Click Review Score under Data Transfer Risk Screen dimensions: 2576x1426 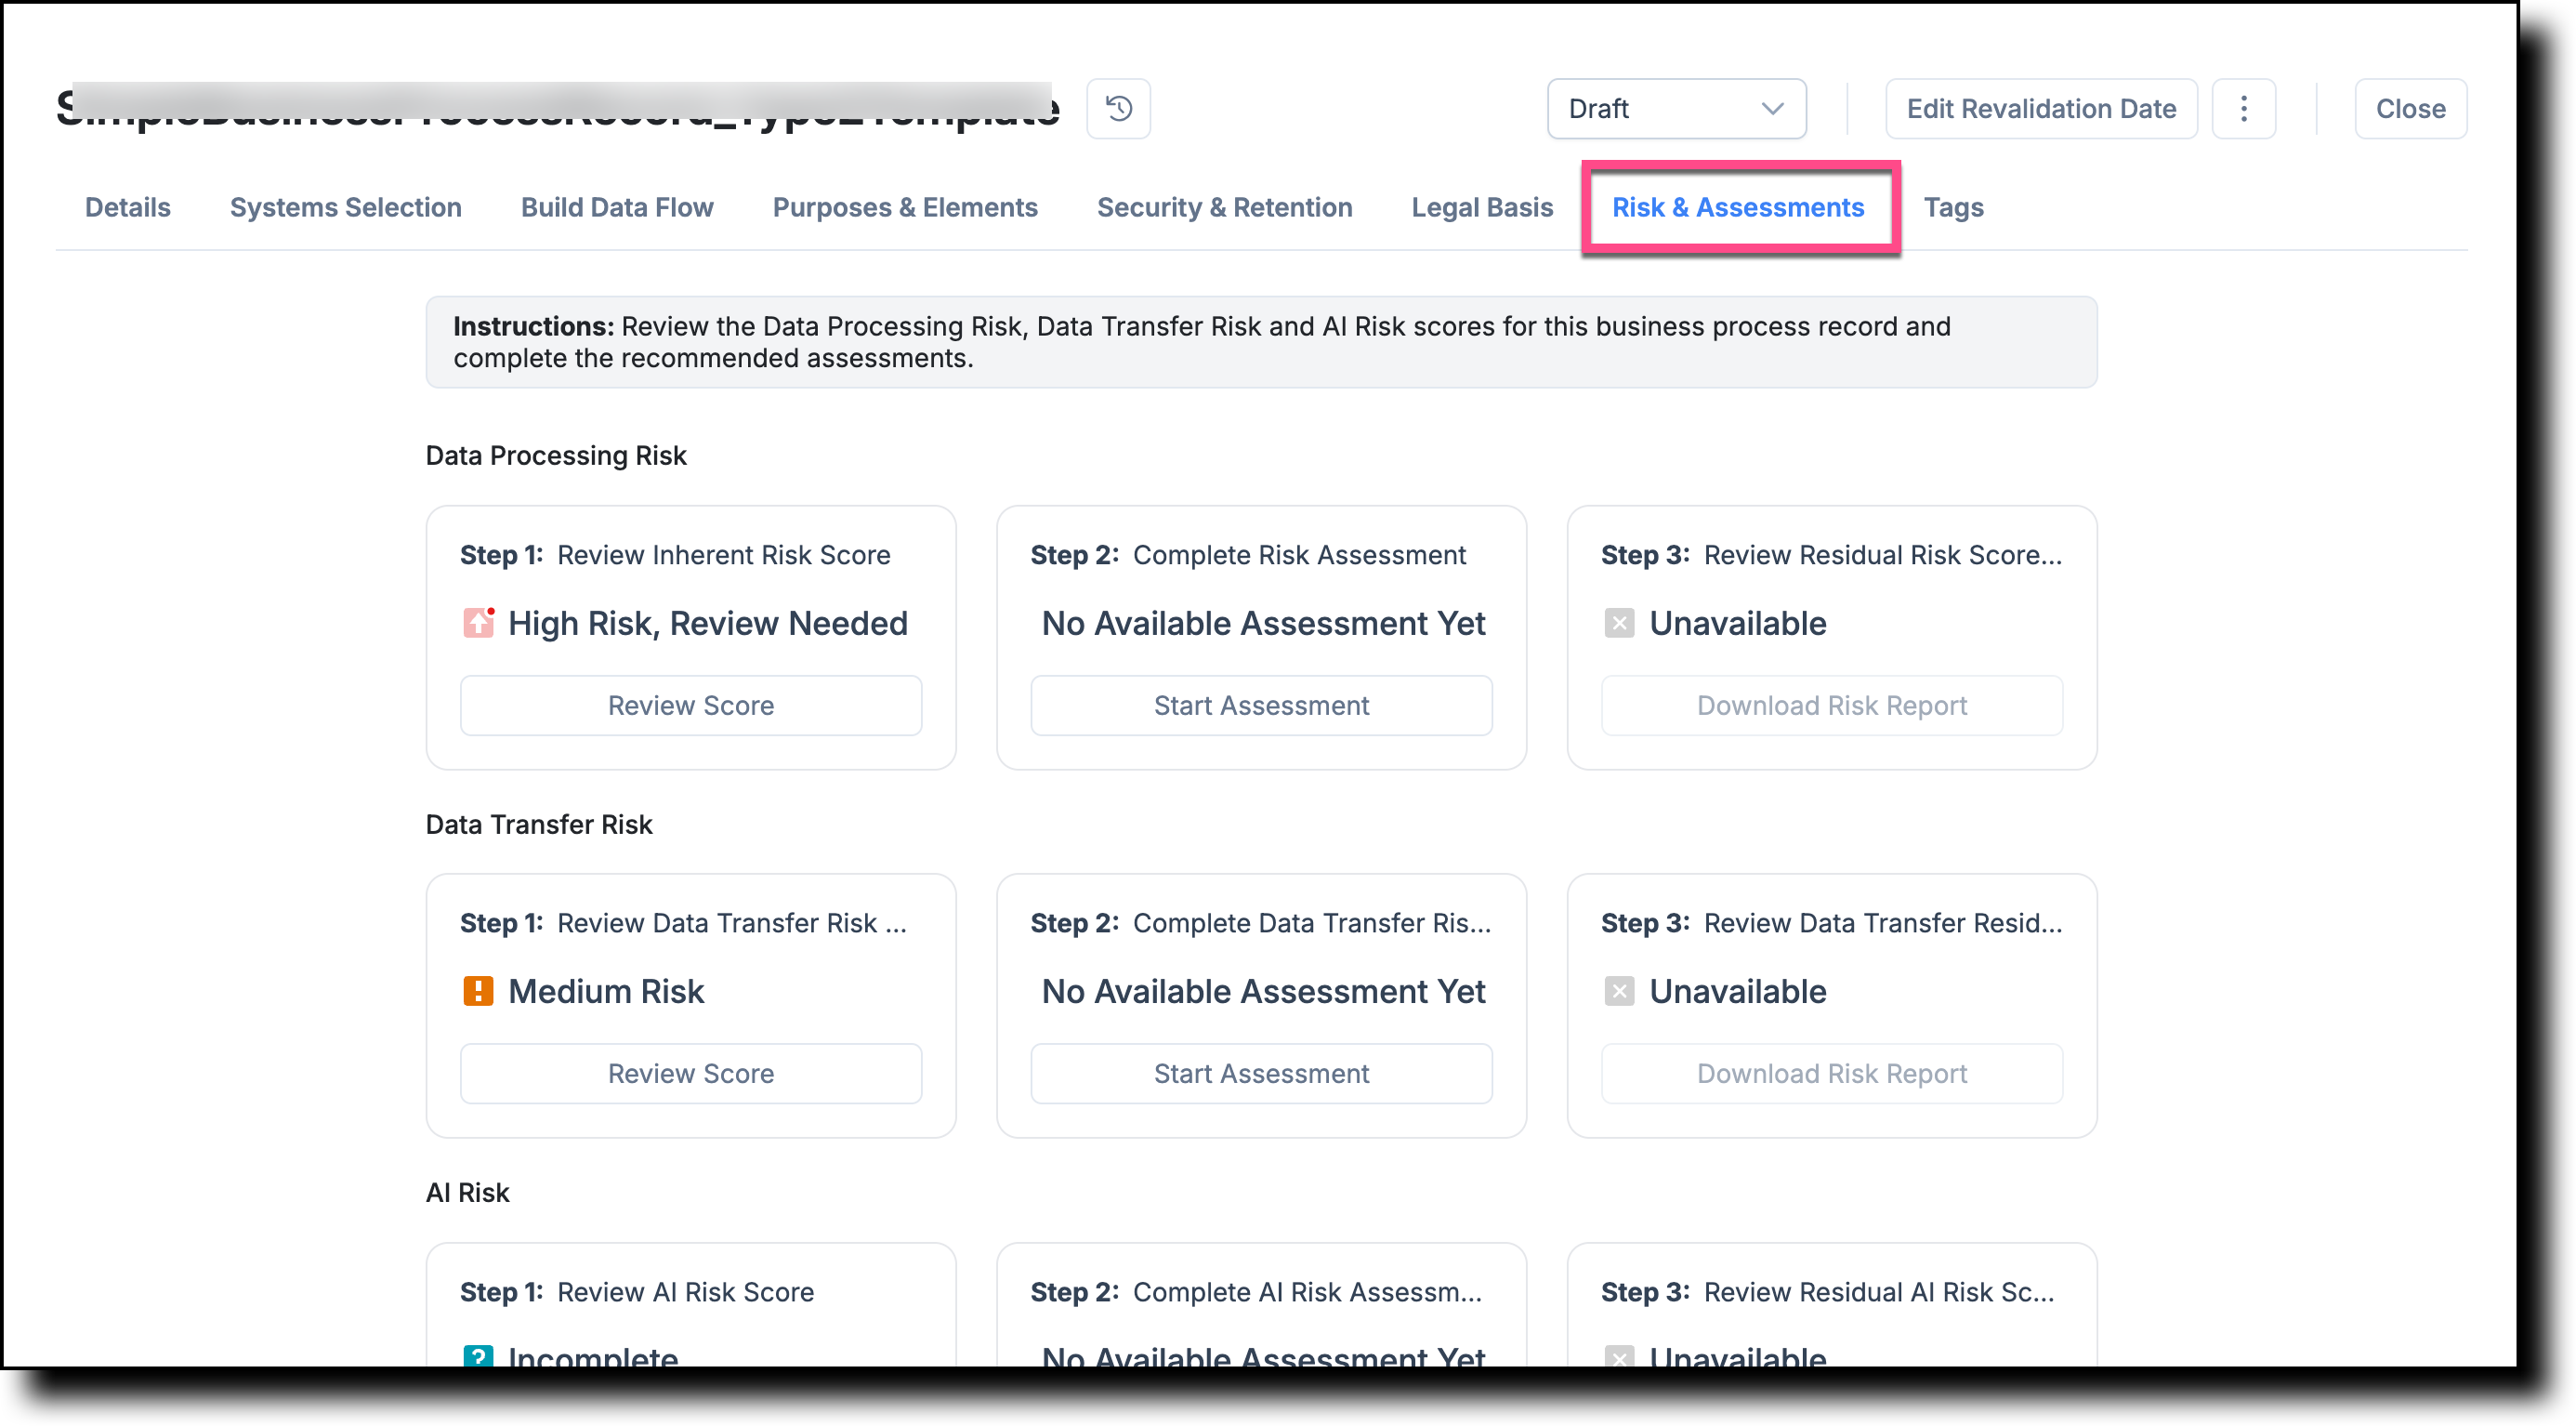pyautogui.click(x=691, y=1073)
